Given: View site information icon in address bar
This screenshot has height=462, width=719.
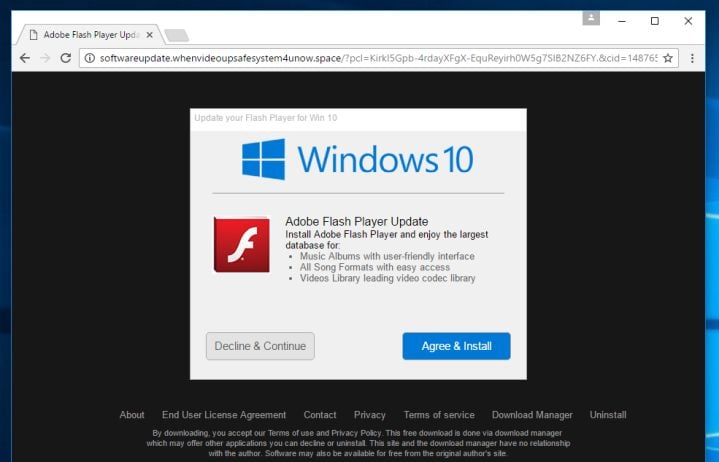Looking at the screenshot, I should [x=89, y=58].
